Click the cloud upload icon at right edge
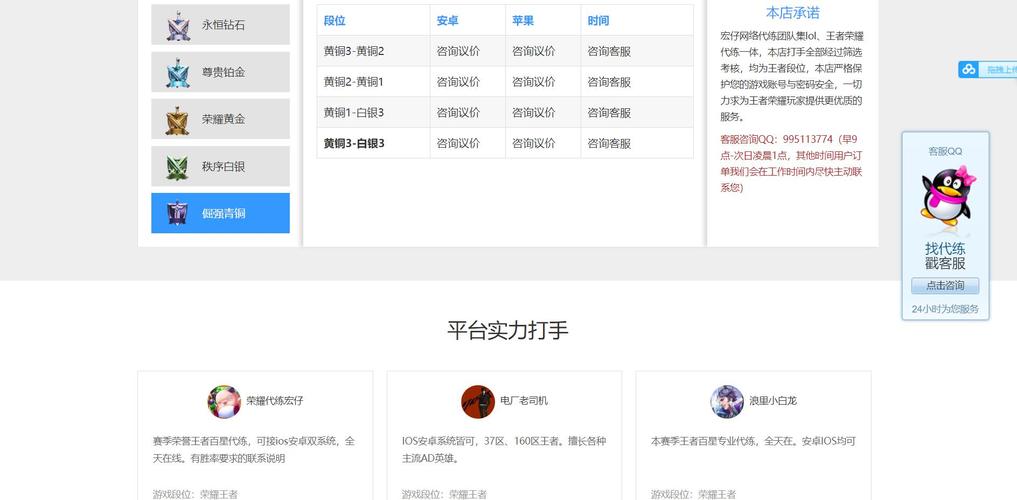 click(968, 69)
